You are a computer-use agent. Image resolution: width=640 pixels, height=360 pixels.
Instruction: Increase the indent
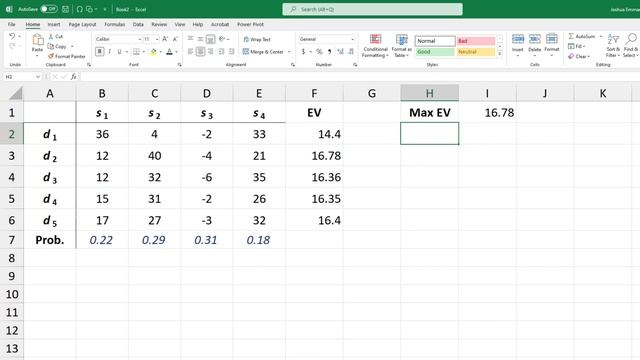tap(231, 52)
